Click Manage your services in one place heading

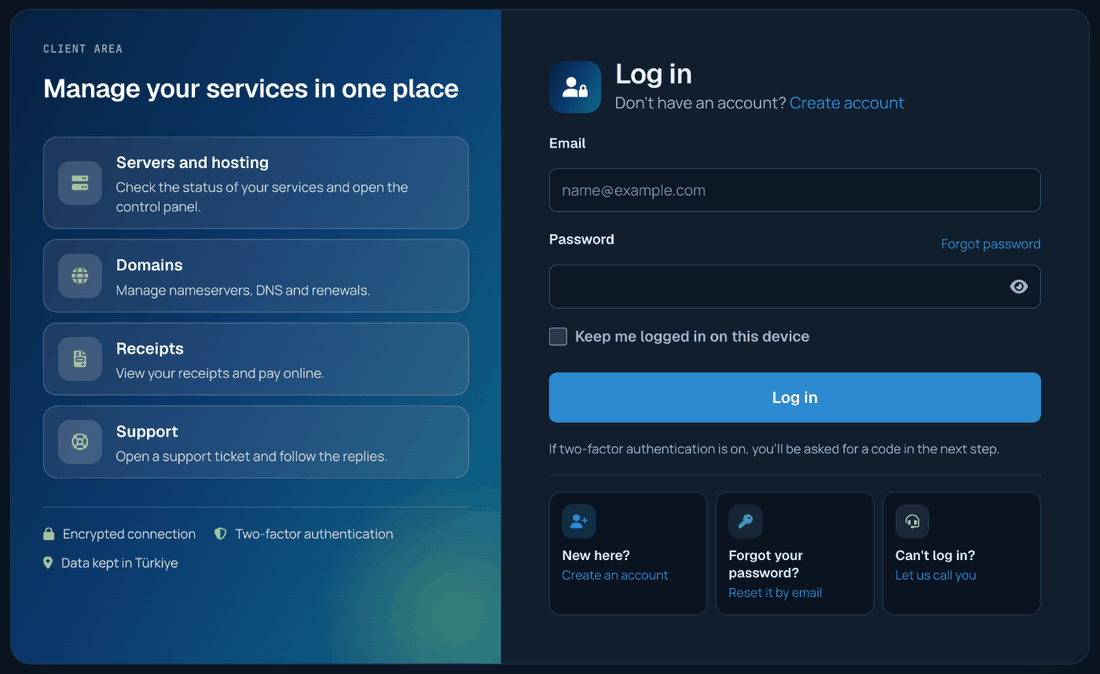[x=250, y=89]
